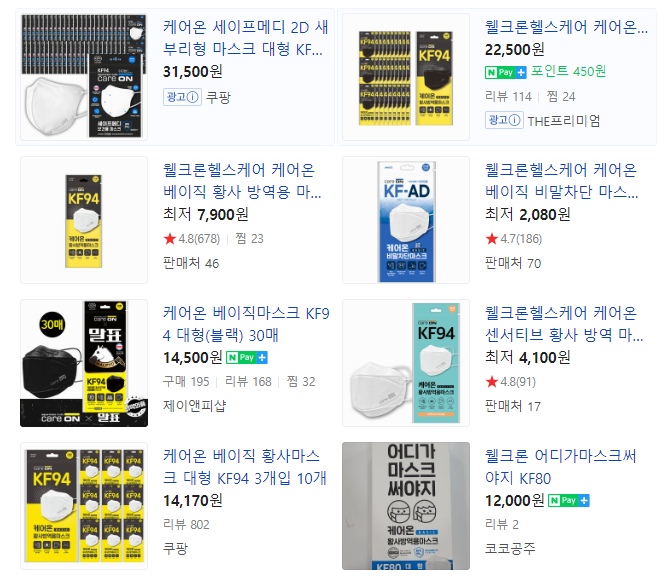The image size is (662, 581).
Task: Click the black 말표 30매 mask thumbnail
Action: click(84, 363)
